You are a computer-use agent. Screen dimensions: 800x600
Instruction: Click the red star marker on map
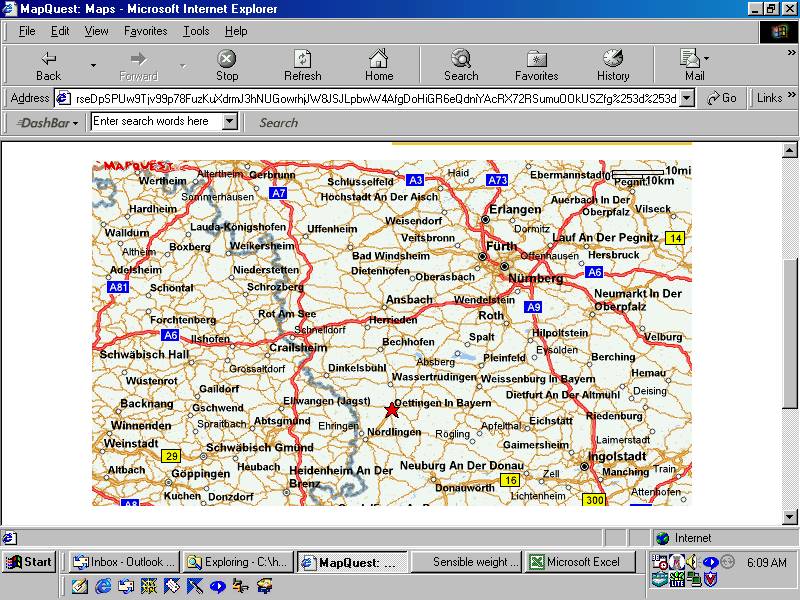coord(392,410)
